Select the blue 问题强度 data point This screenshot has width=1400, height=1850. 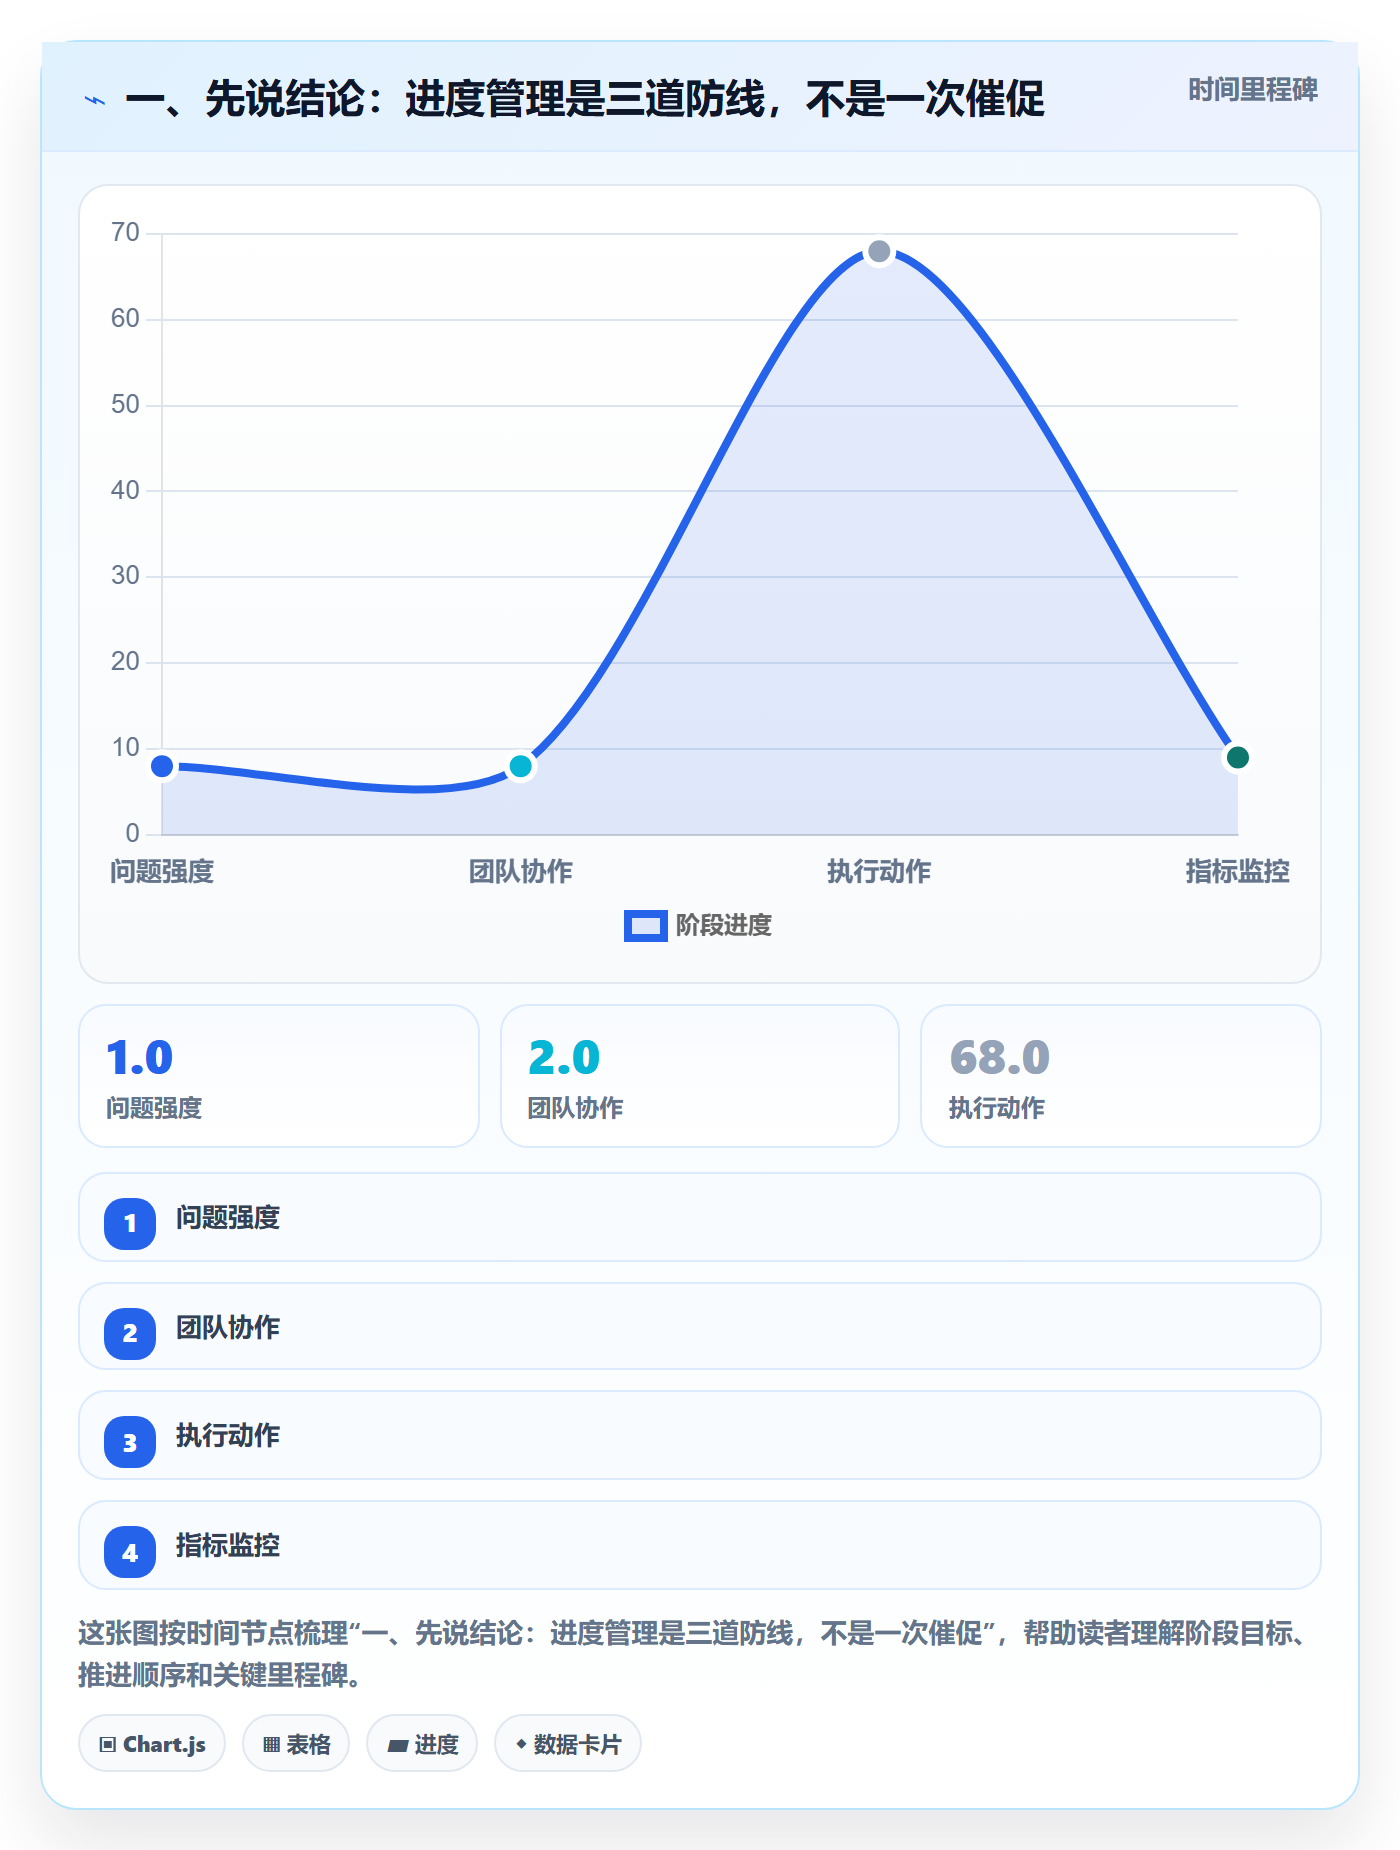coord(162,766)
